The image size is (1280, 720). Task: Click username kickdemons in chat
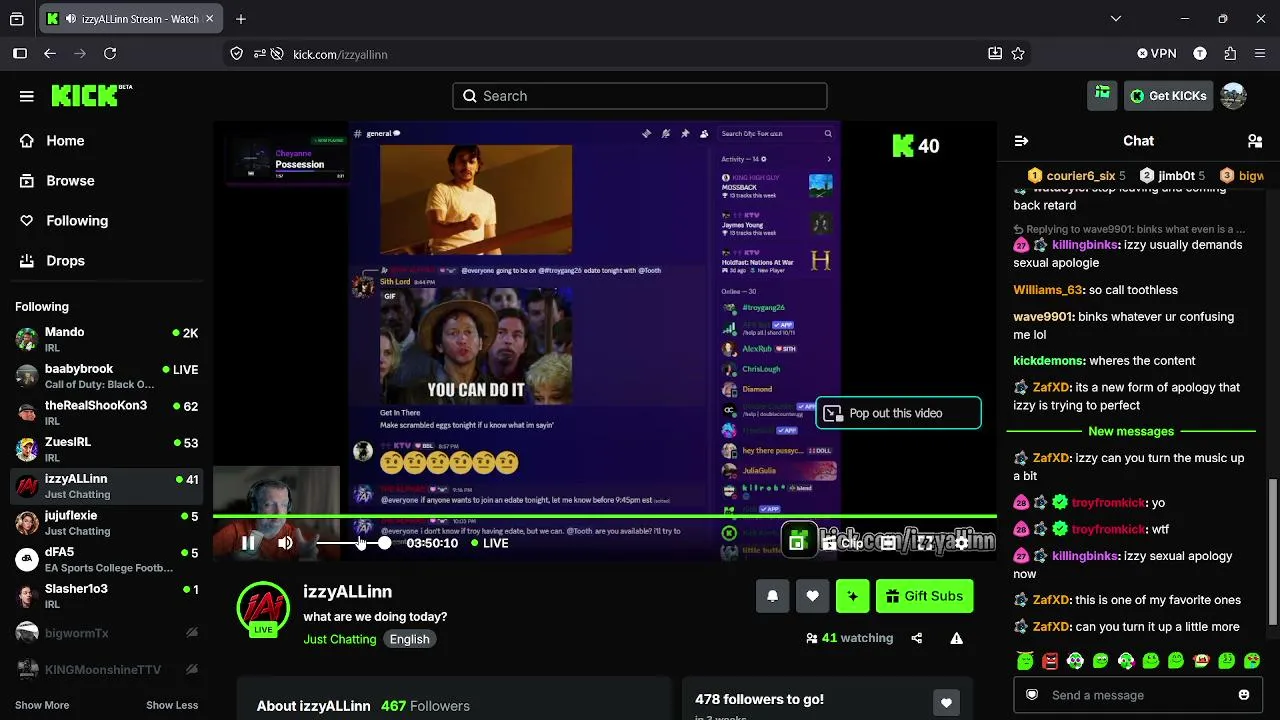[x=1049, y=361]
